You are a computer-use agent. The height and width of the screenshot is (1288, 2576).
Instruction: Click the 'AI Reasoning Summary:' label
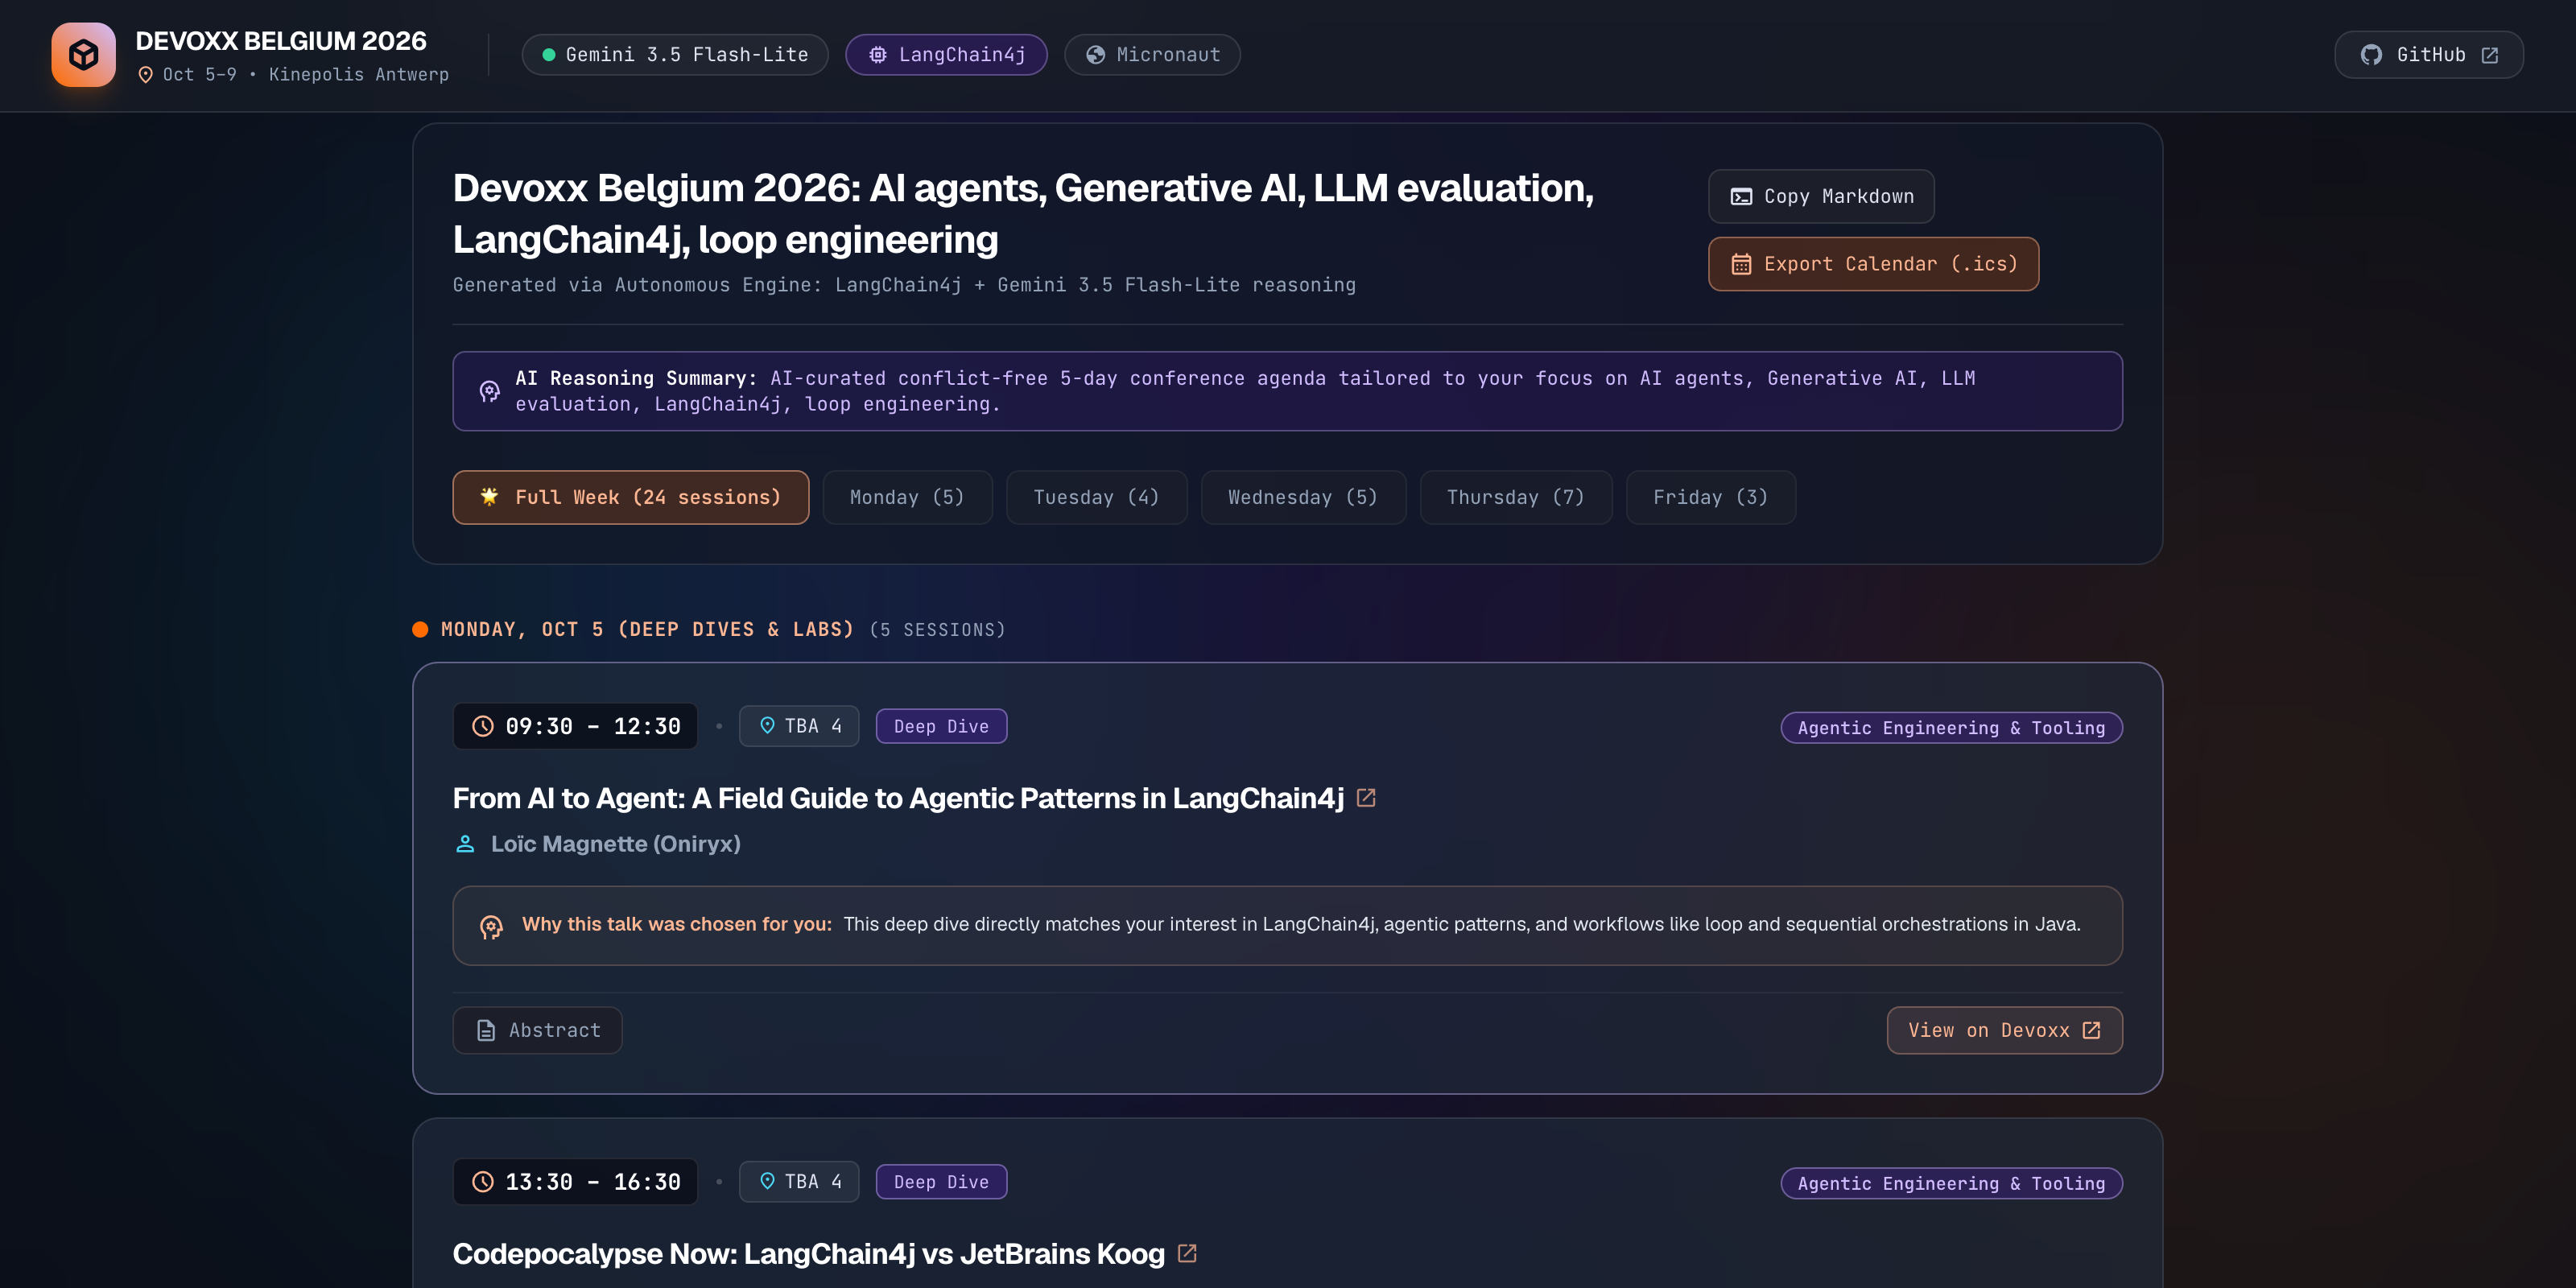coord(636,378)
